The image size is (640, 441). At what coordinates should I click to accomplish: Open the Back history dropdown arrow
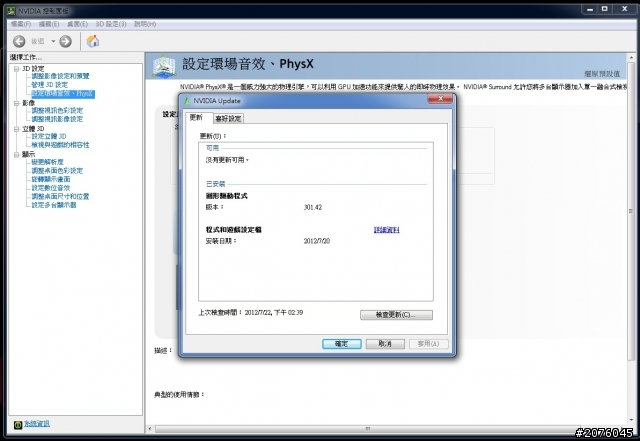click(x=53, y=41)
